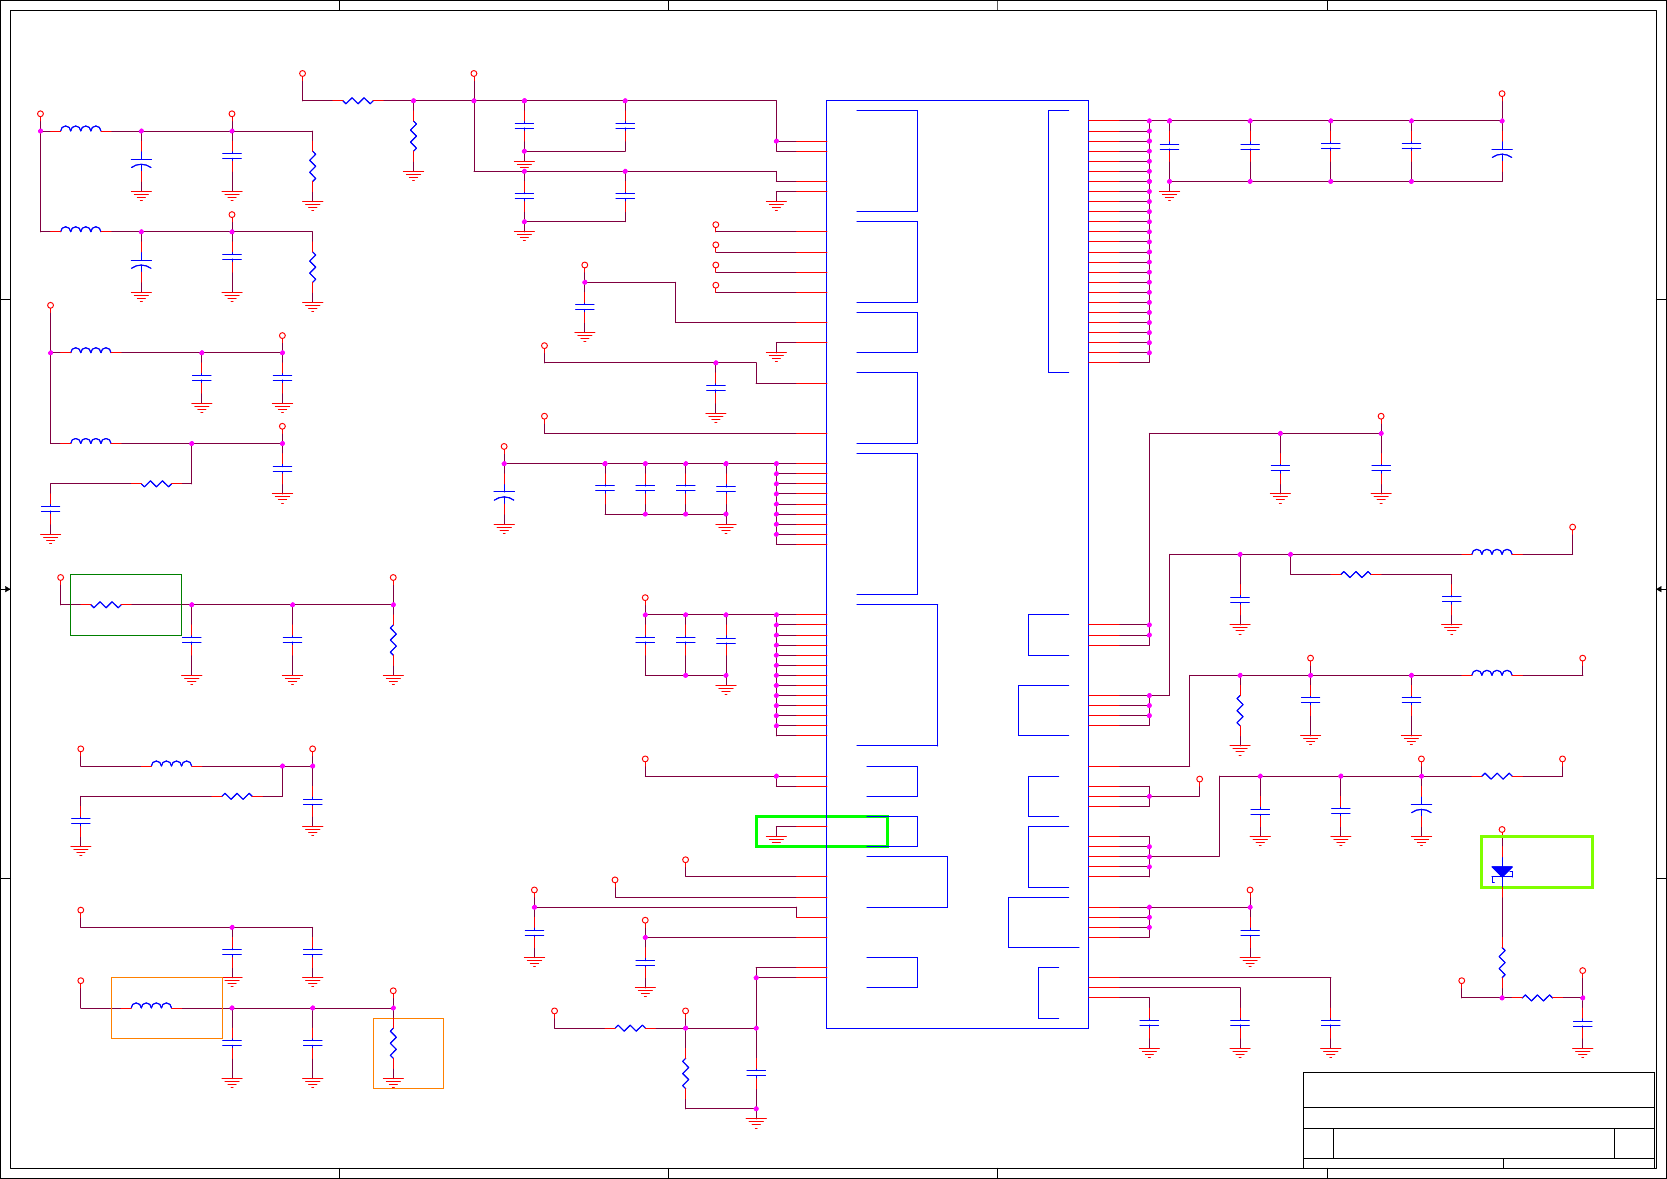Select the grounded vertical resistor inside the orange rectangle
The image size is (1667, 1179).
pos(393,1043)
